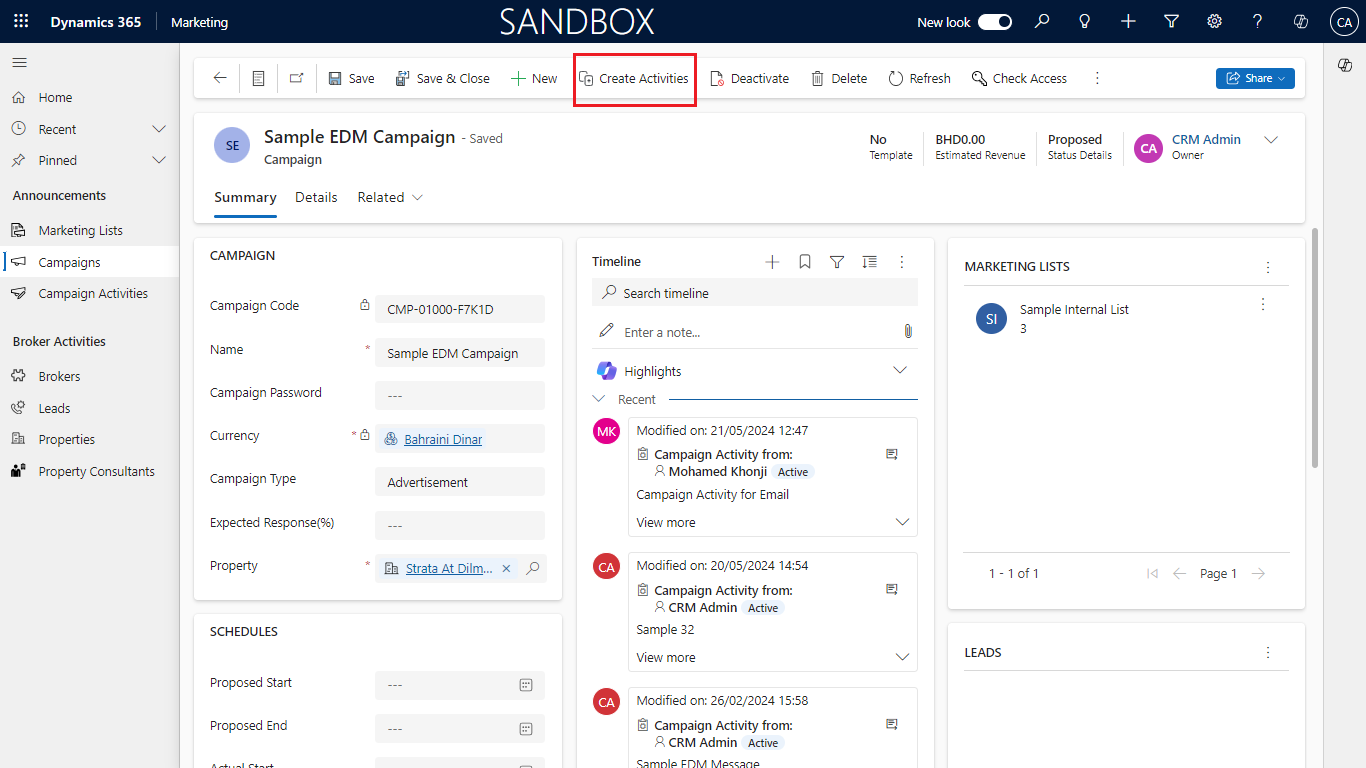Image resolution: width=1366 pixels, height=768 pixels.
Task: Click the timeline bookmark icon
Action: [x=805, y=262]
